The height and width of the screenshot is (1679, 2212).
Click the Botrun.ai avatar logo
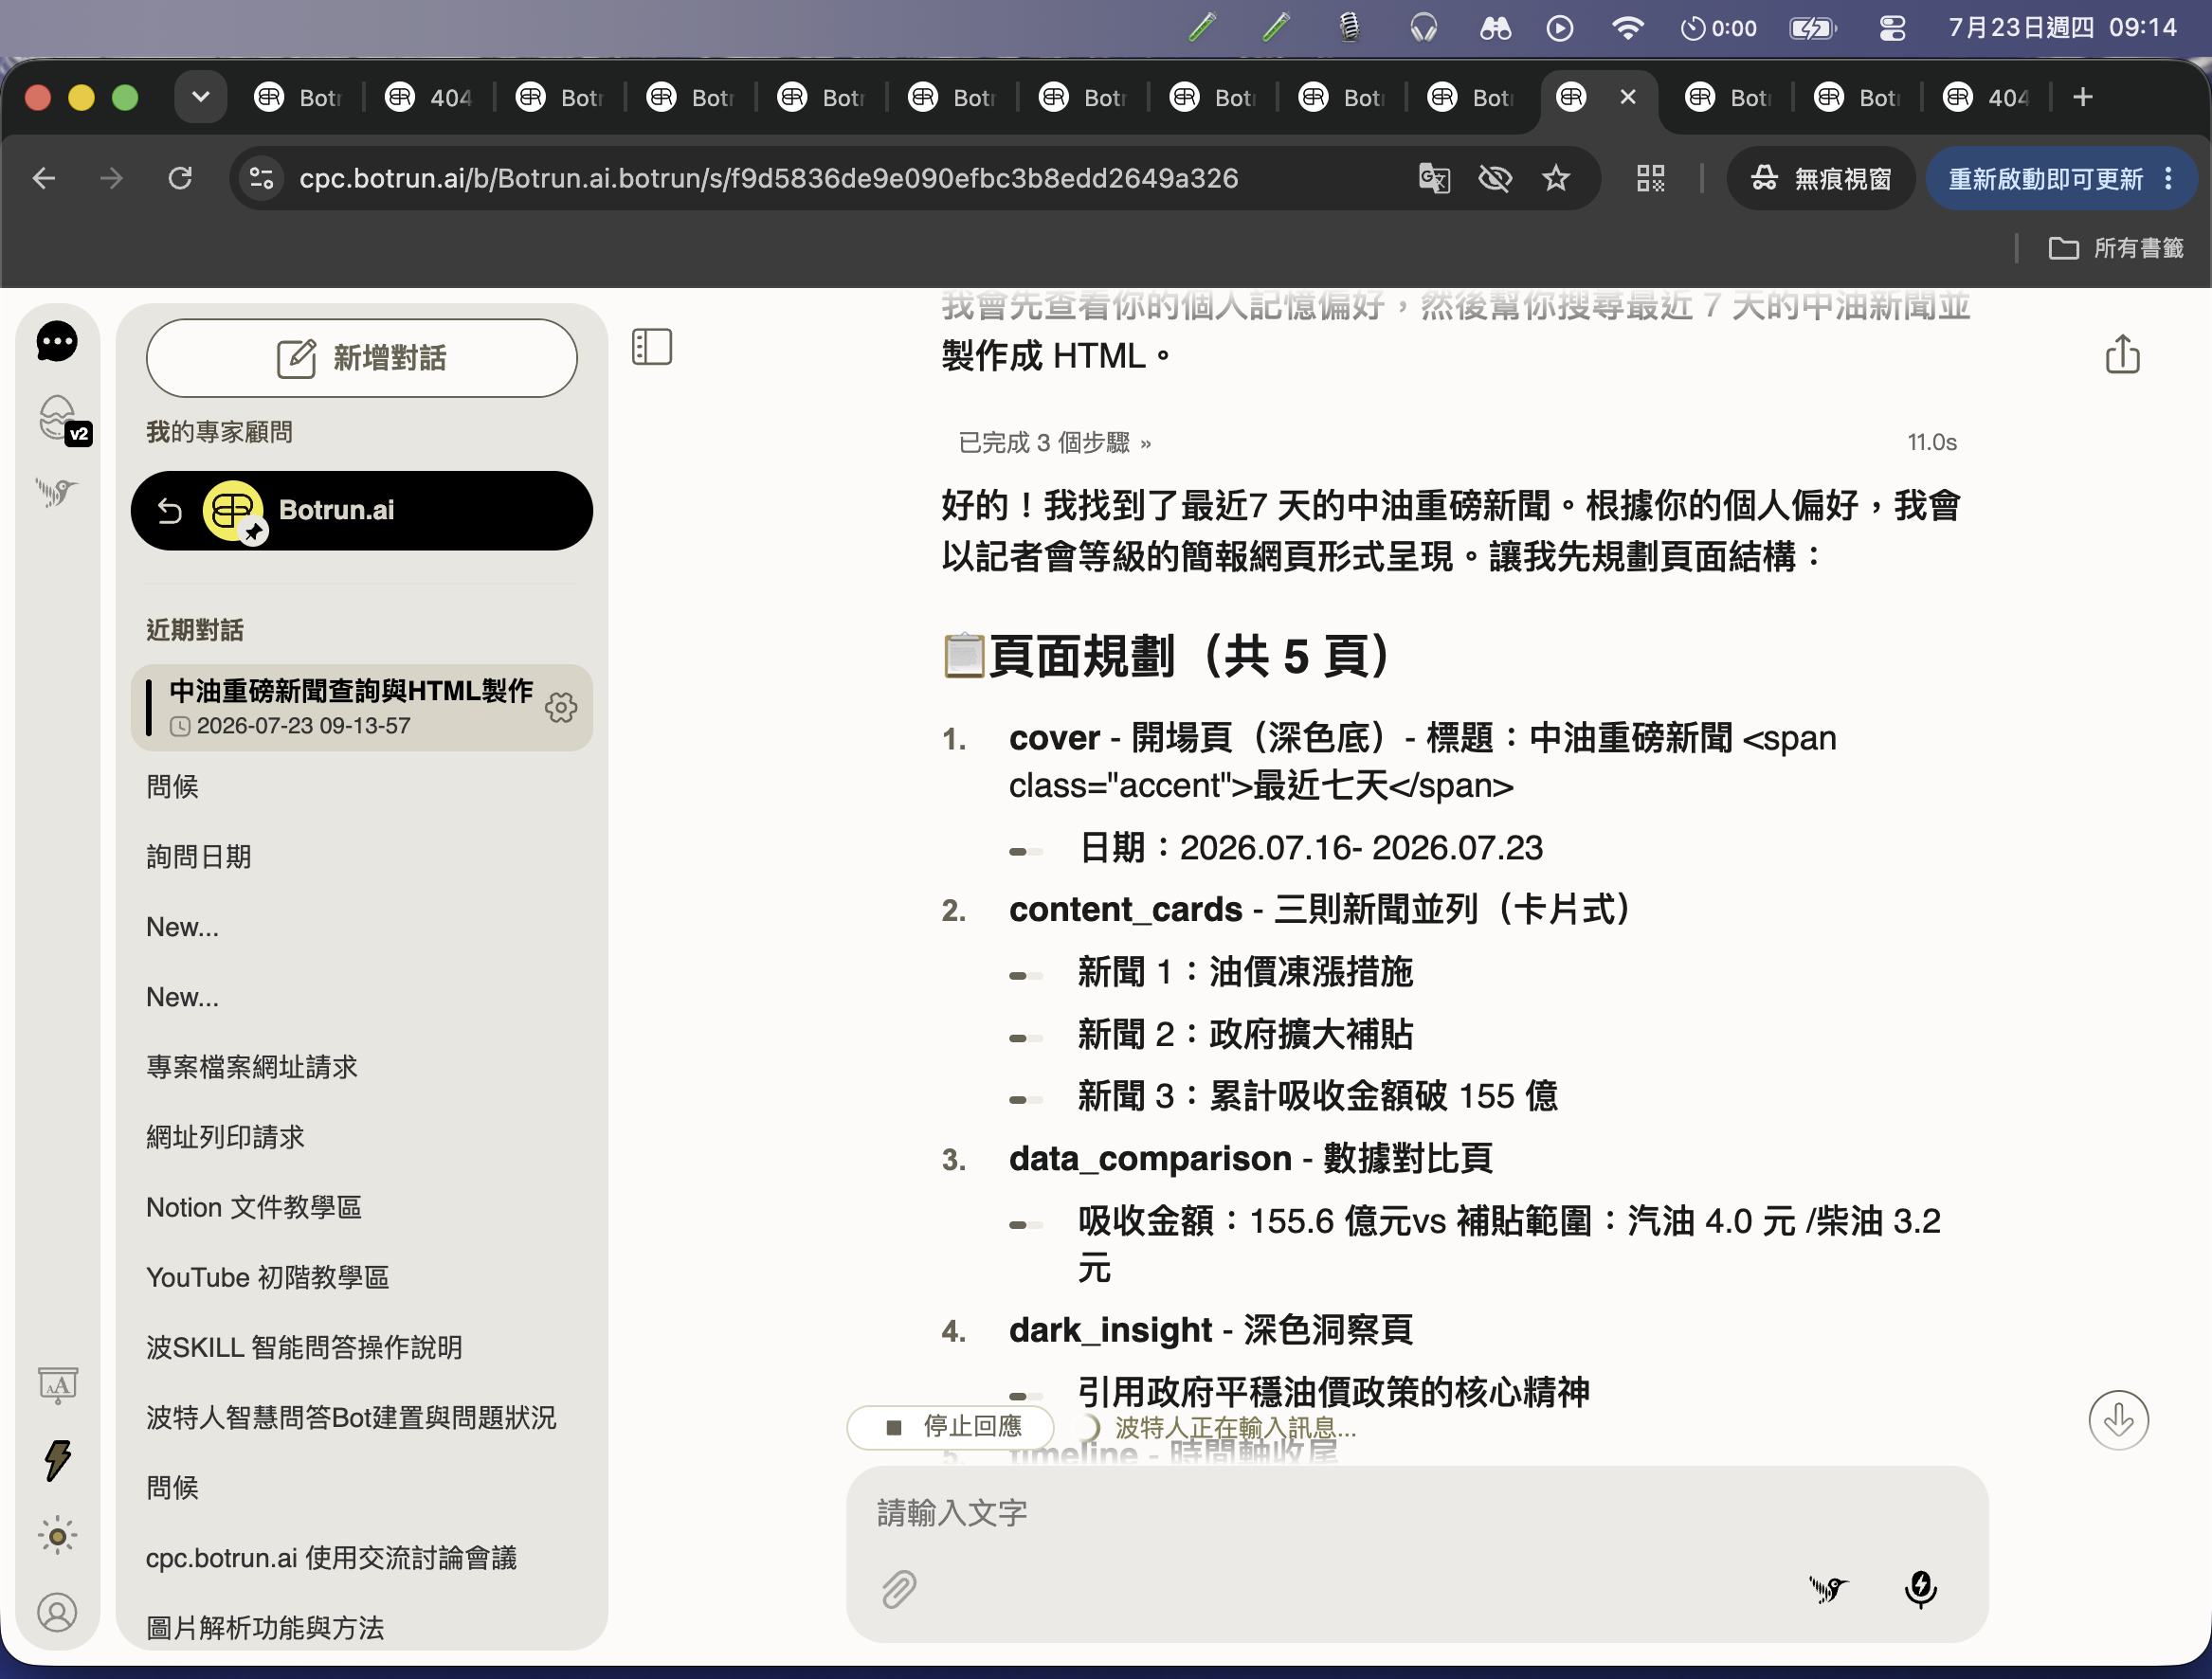tap(233, 510)
